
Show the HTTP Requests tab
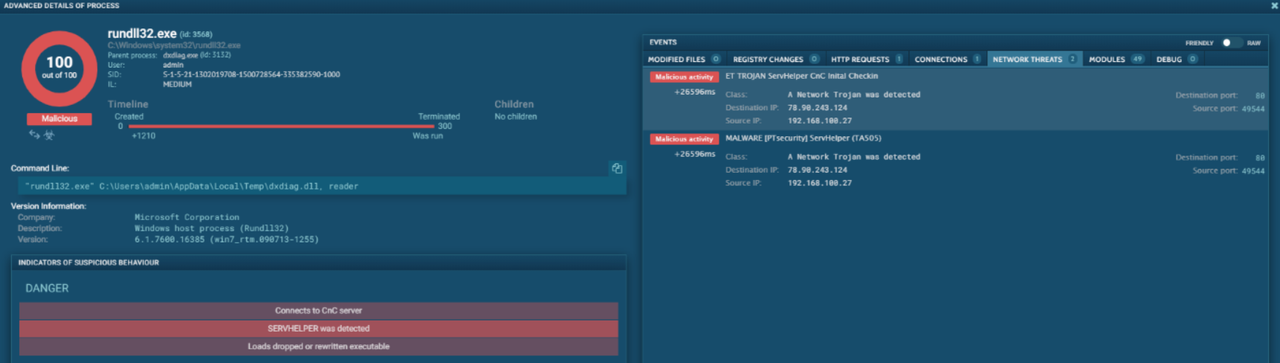click(866, 59)
